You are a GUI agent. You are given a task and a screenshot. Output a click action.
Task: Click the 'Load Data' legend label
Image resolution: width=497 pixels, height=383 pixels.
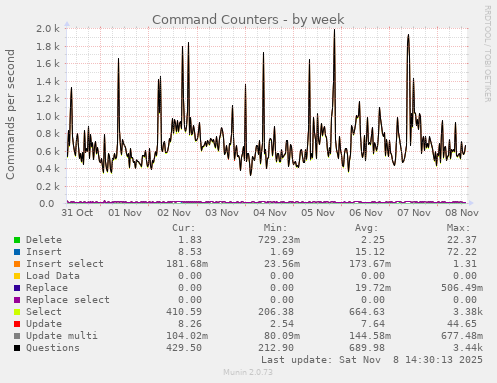click(53, 276)
